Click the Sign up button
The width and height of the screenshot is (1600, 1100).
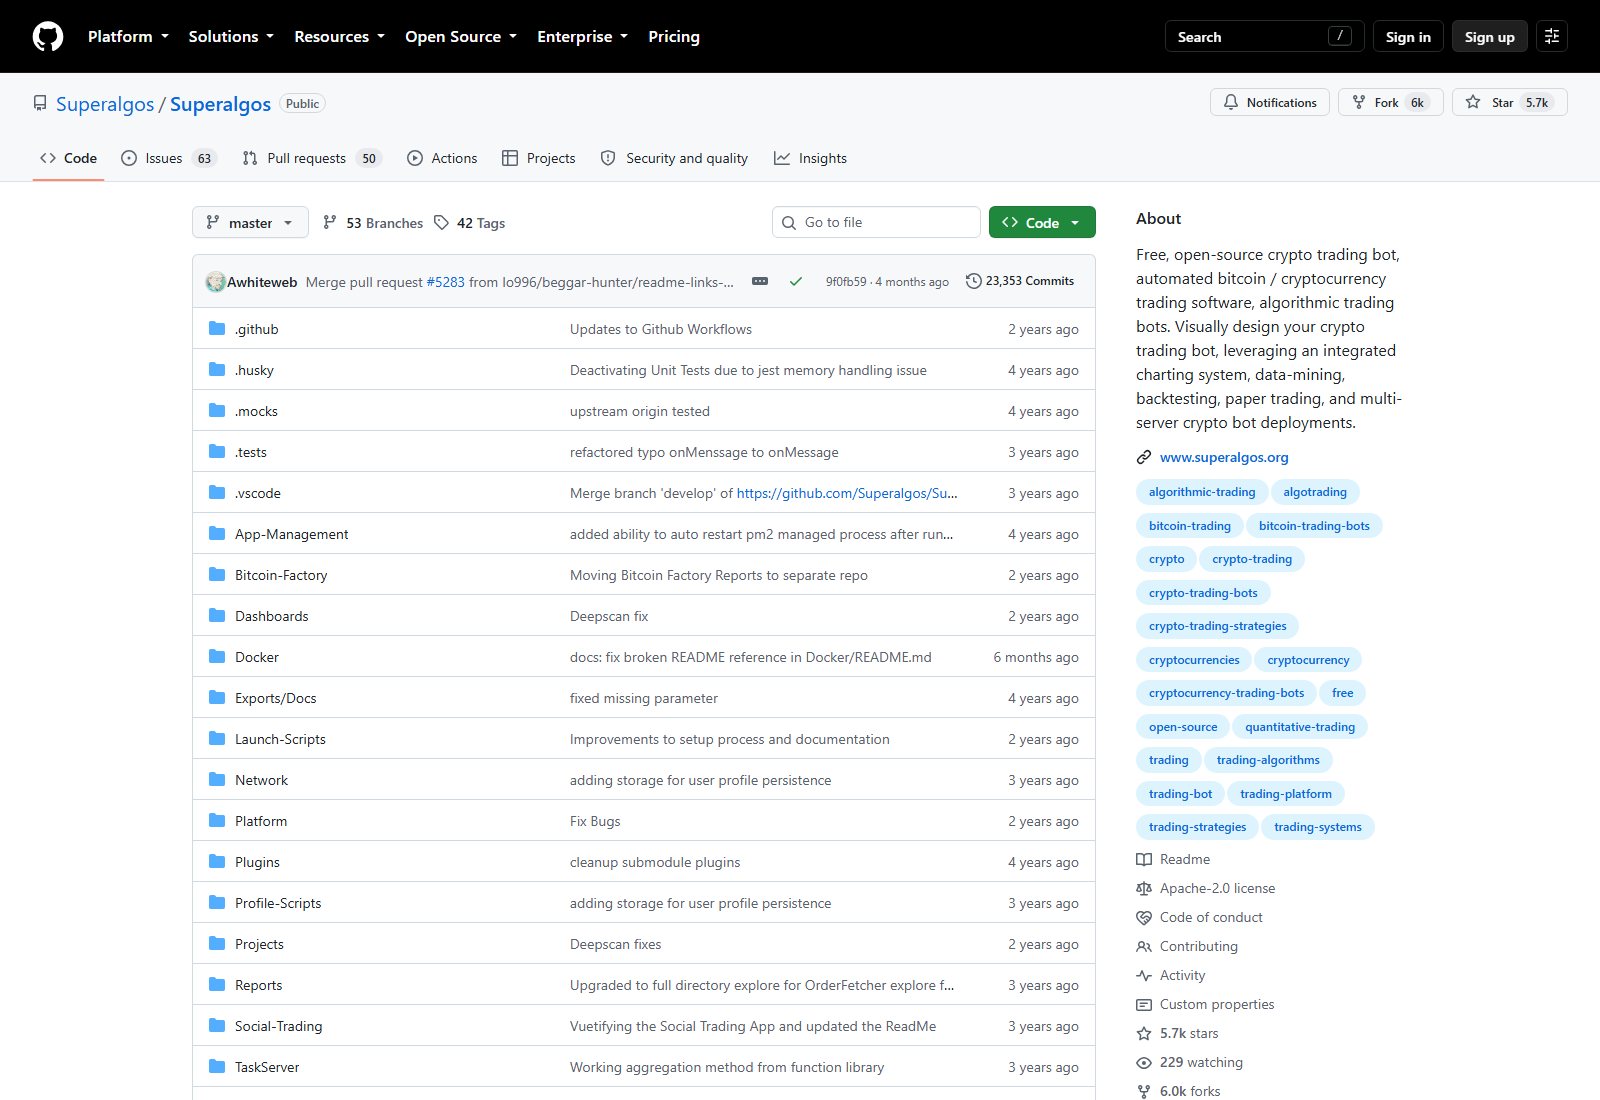[1490, 37]
